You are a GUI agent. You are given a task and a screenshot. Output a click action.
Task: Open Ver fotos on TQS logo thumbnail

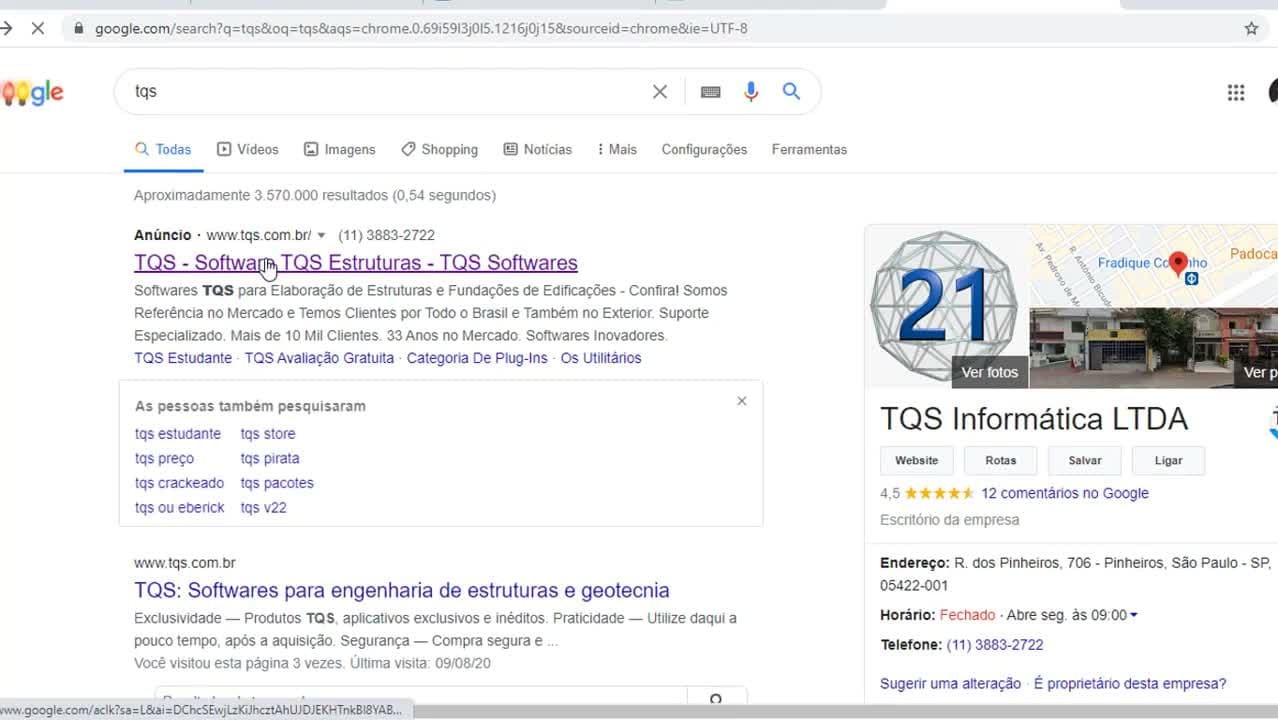(x=989, y=372)
